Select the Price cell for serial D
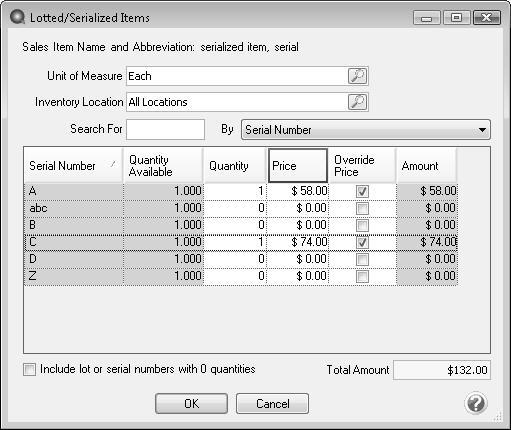 pyautogui.click(x=298, y=259)
